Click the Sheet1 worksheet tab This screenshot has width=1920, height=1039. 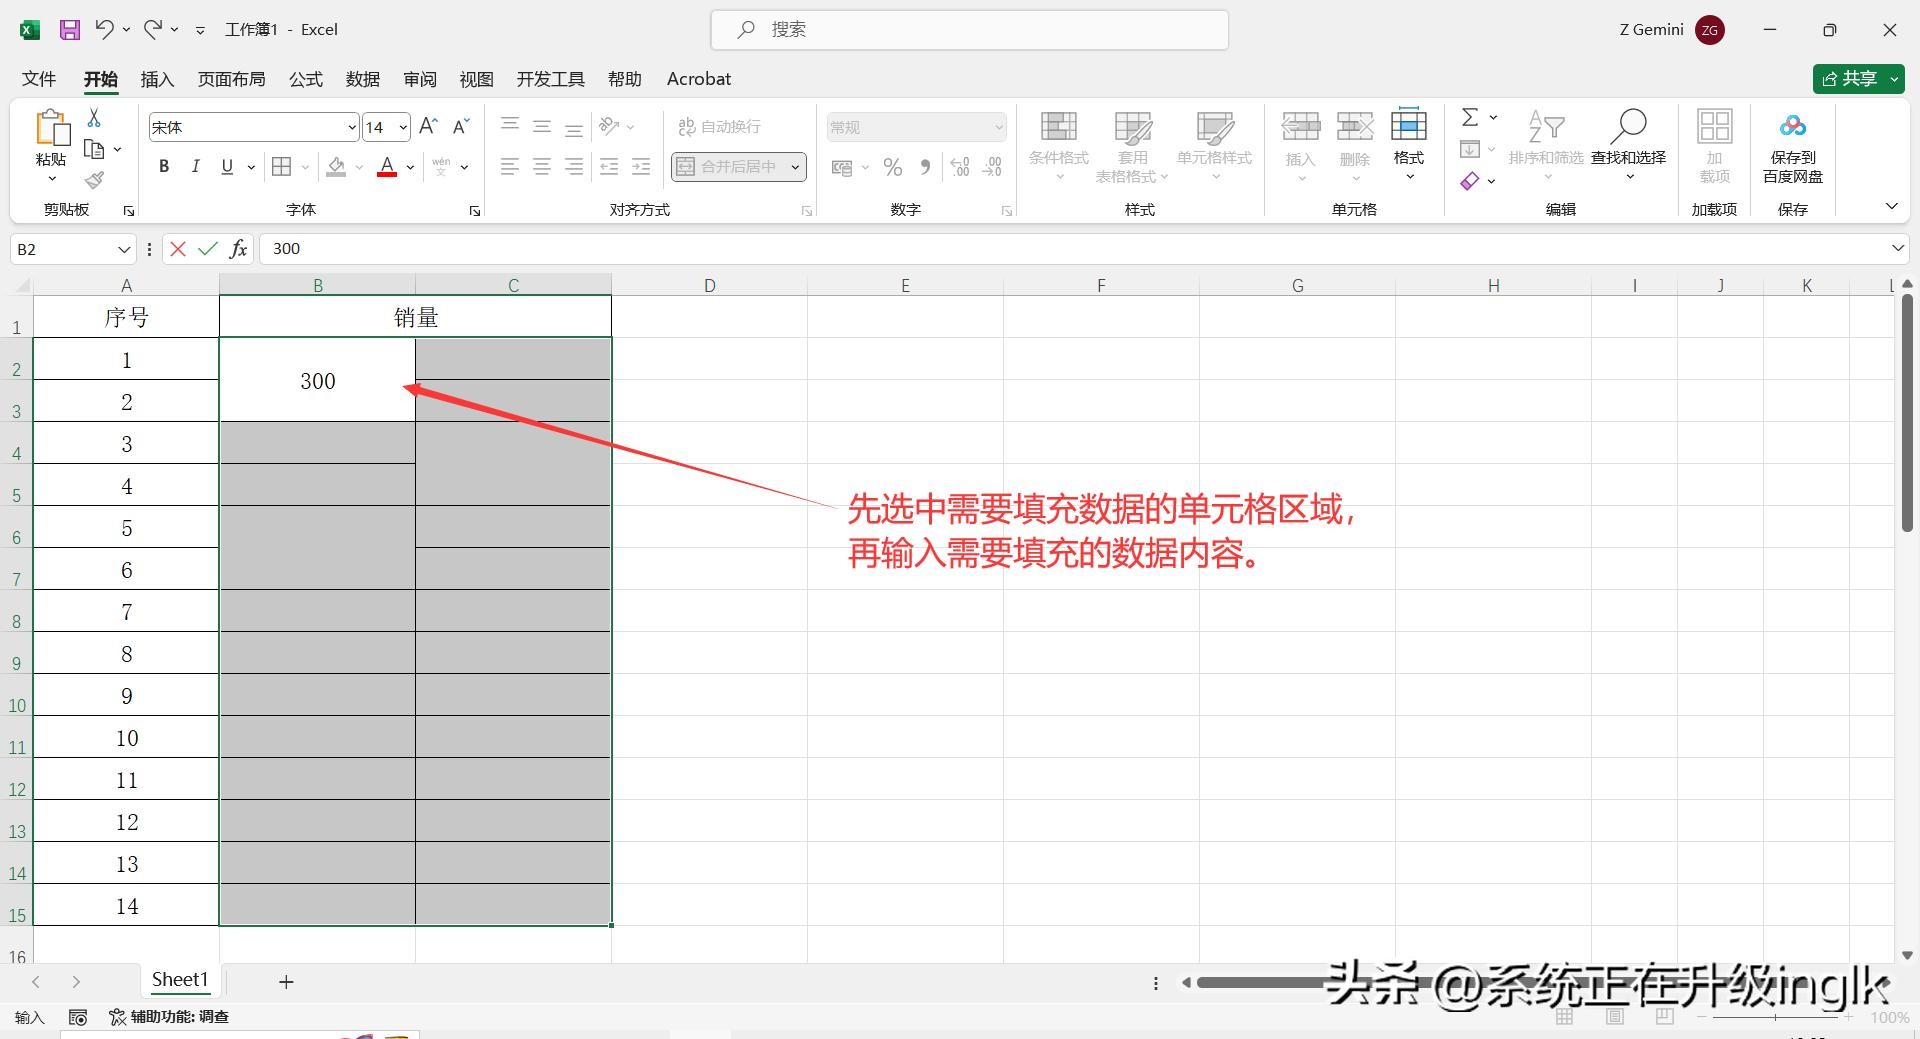[180, 980]
